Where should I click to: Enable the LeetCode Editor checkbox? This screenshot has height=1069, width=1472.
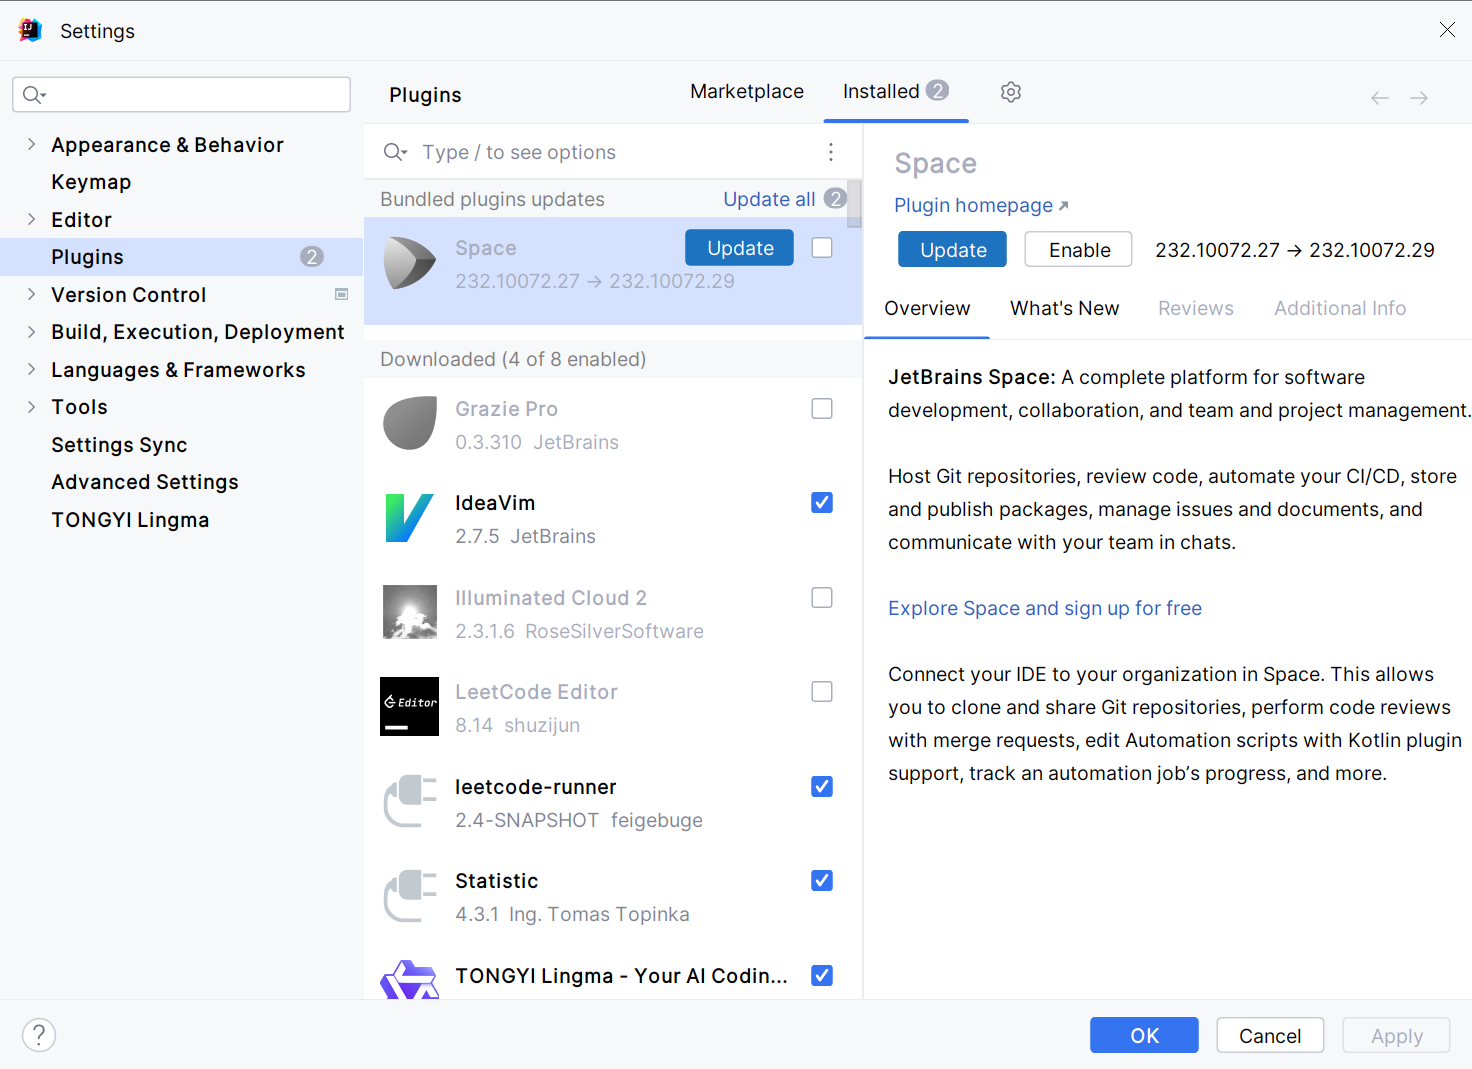point(822,691)
